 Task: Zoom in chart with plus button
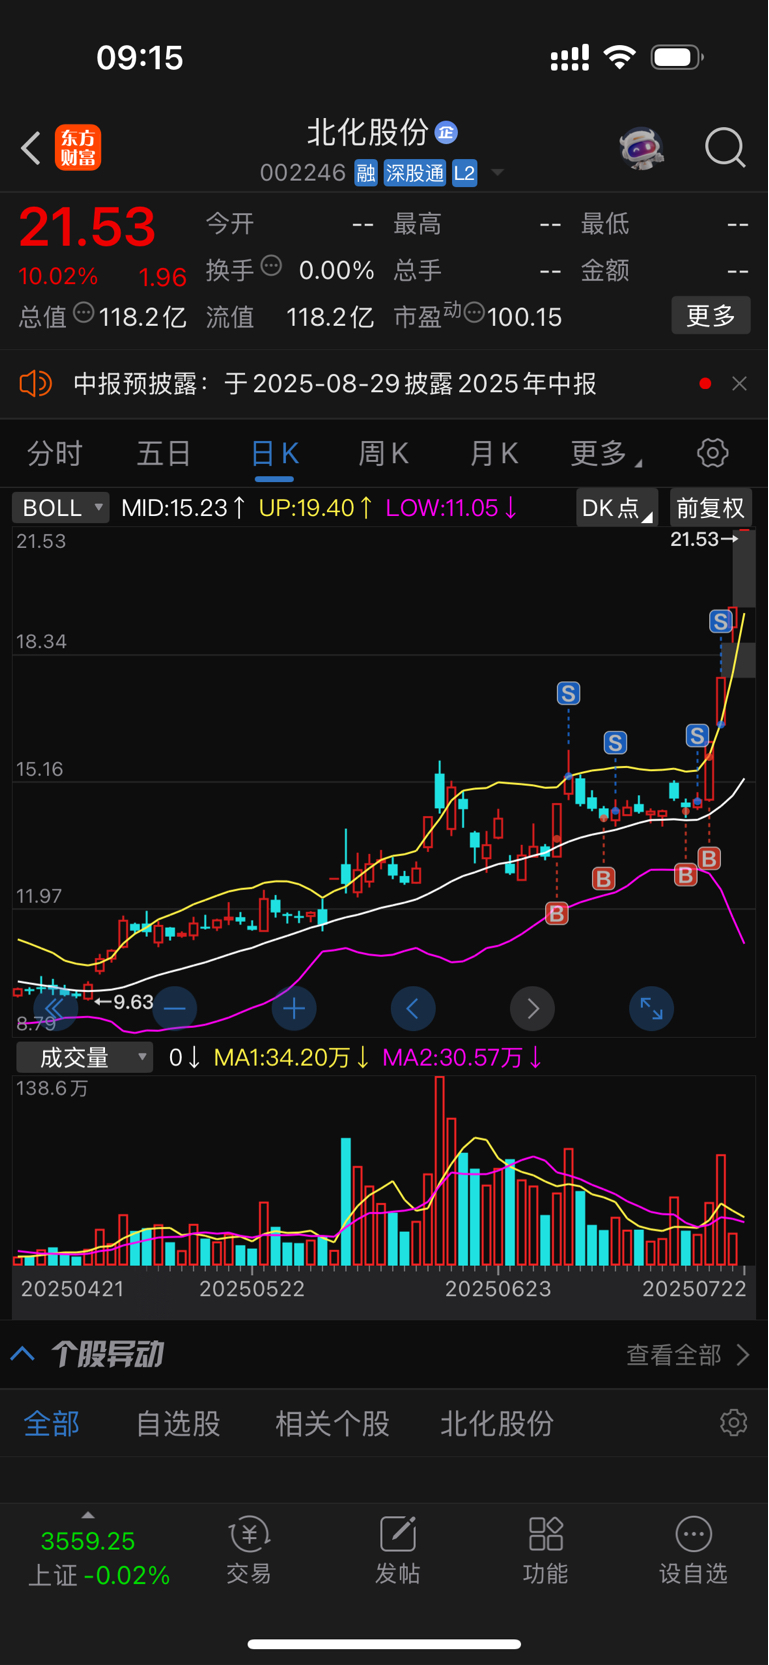[x=294, y=1009]
